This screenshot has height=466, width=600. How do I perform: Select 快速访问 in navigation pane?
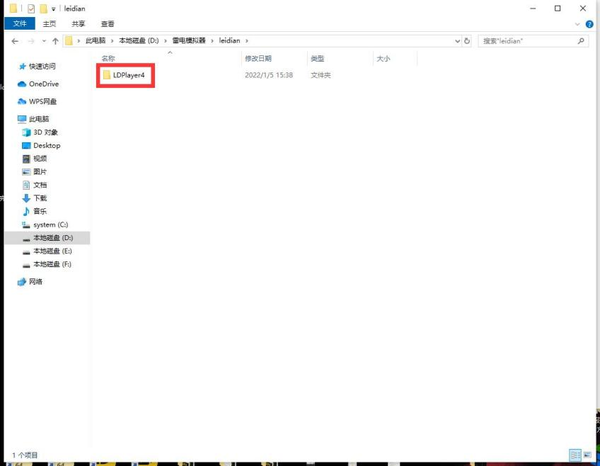click(x=37, y=67)
